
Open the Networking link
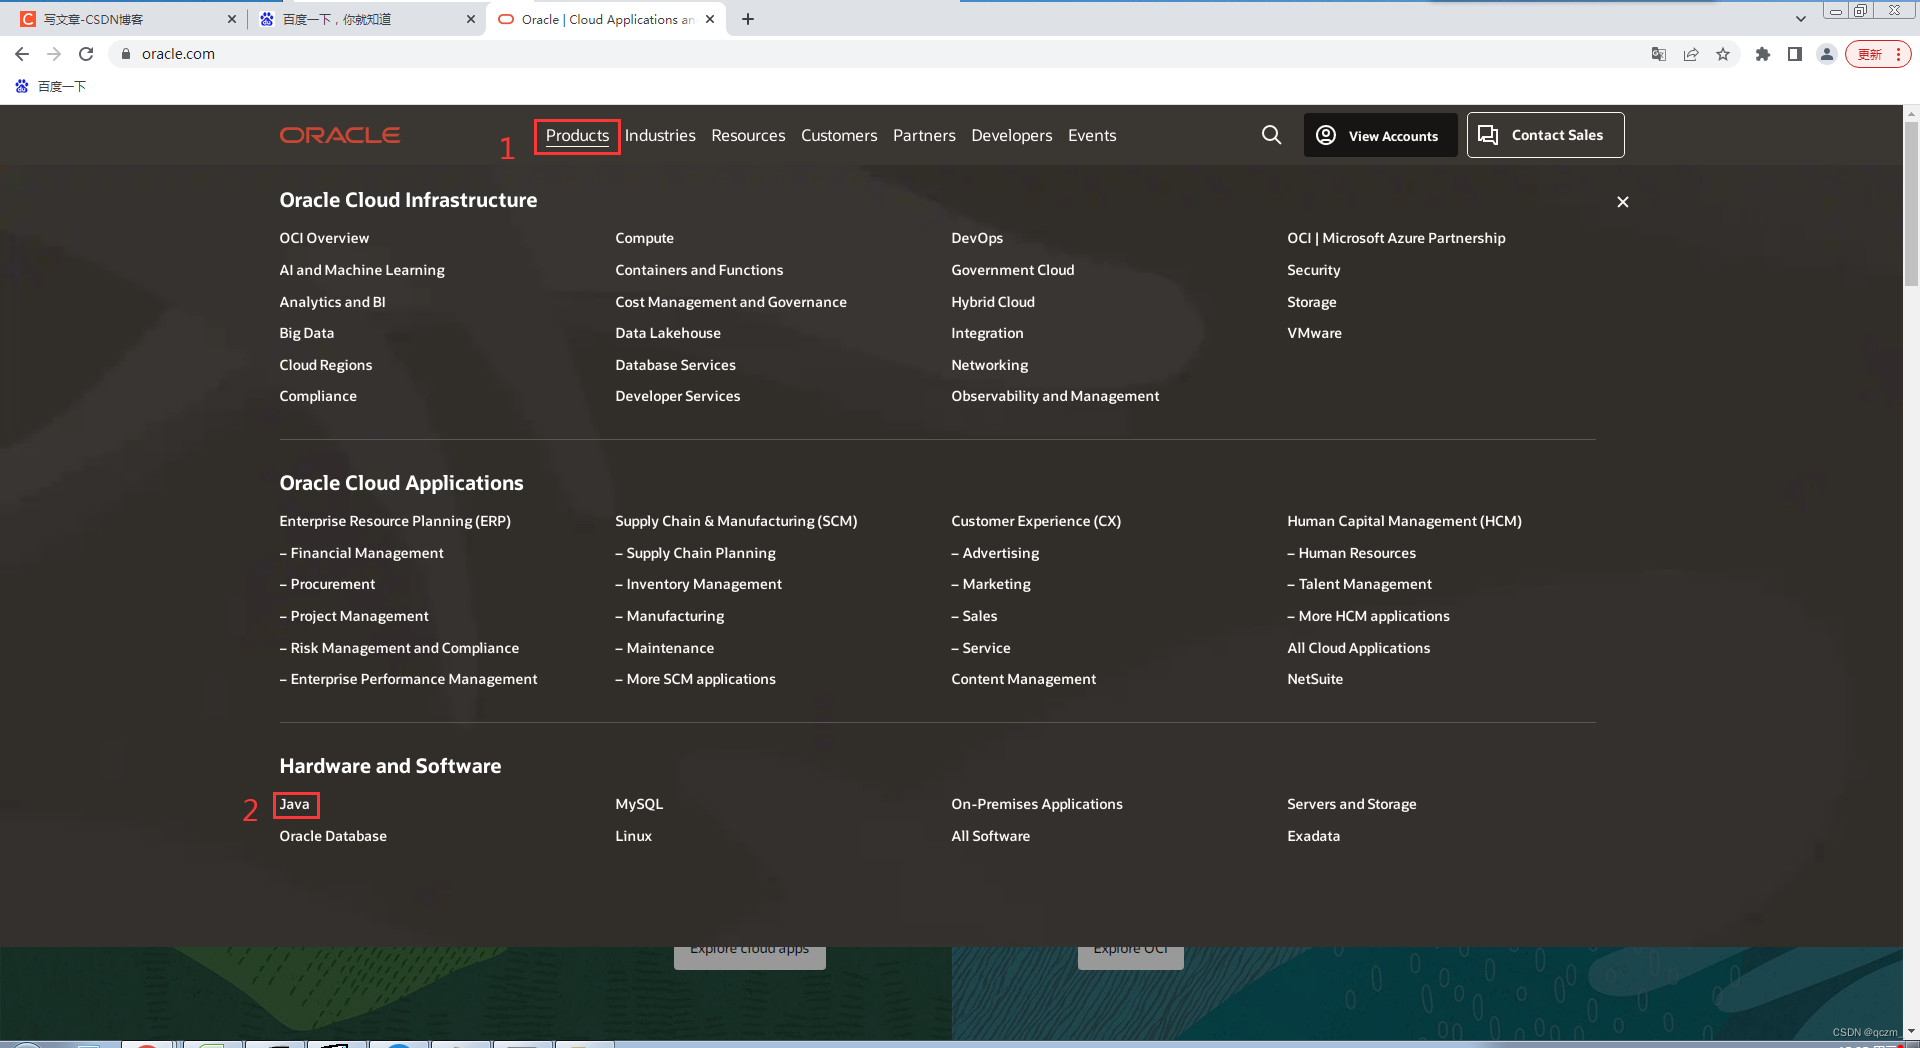[989, 365]
